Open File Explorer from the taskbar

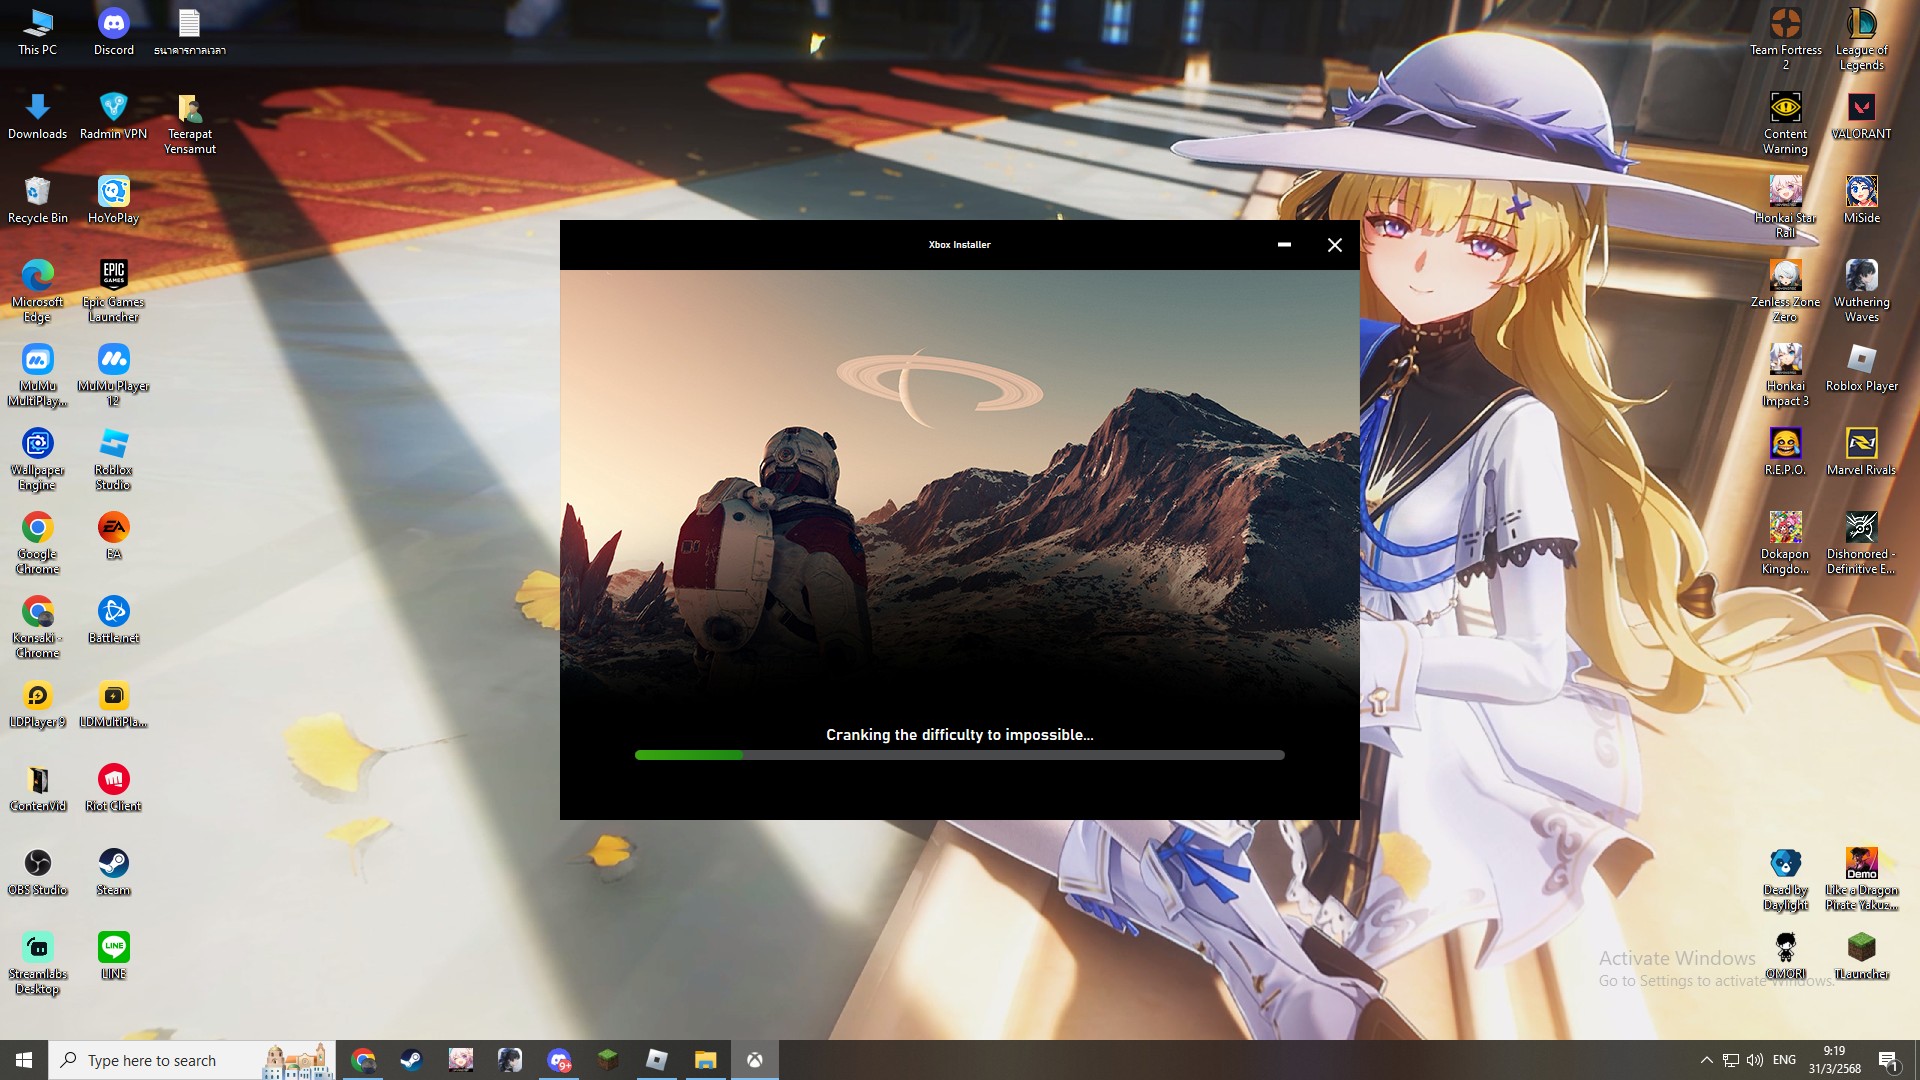point(706,1060)
